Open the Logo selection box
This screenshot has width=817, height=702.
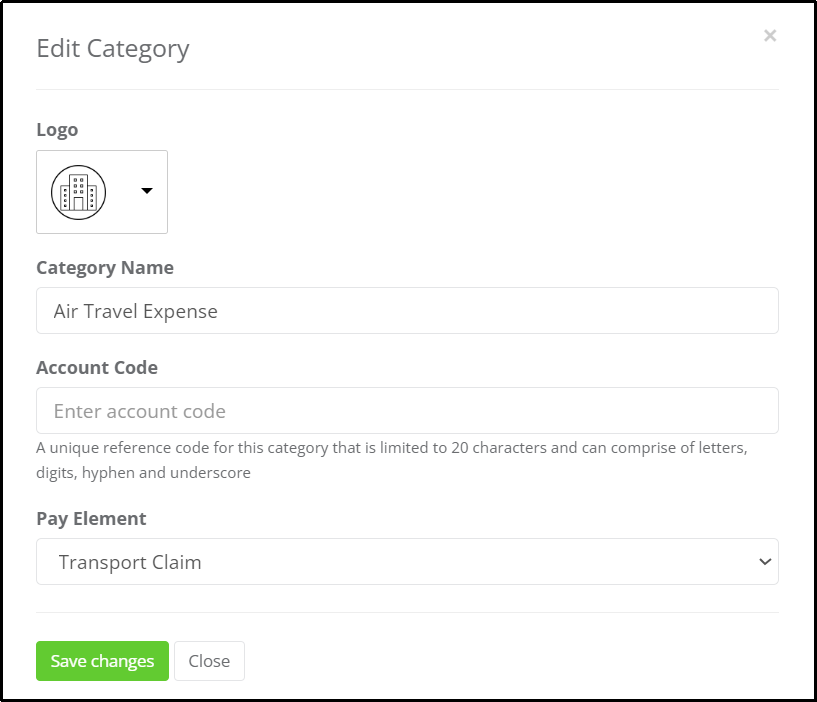102,192
